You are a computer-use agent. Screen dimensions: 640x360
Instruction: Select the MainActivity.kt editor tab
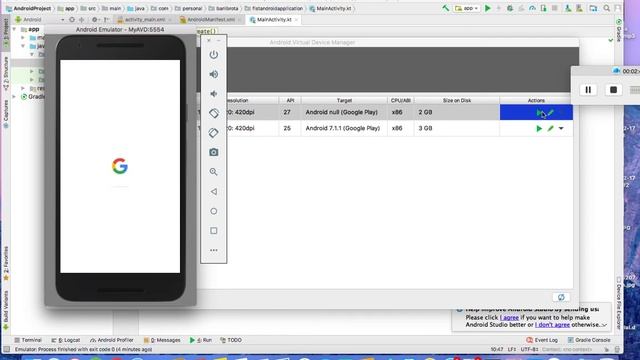click(274, 20)
